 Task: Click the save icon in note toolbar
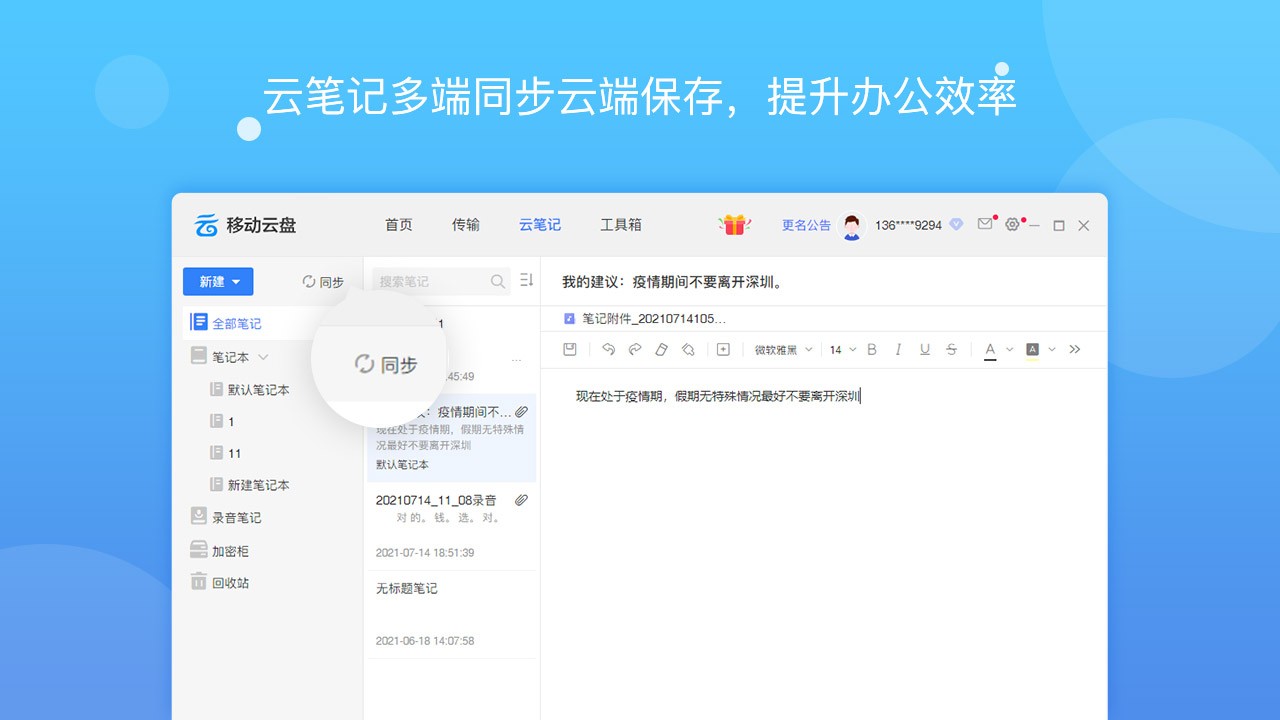[x=569, y=349]
